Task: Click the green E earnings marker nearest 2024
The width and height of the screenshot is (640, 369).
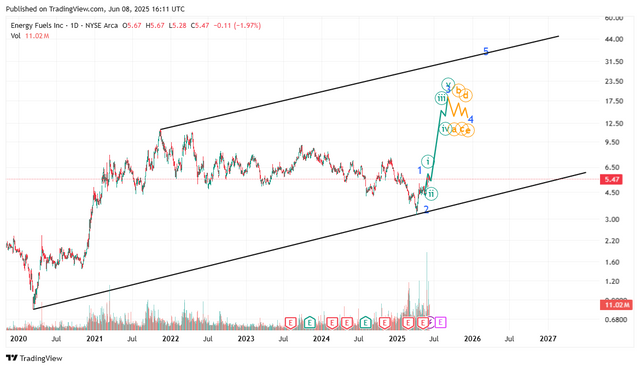Action: pyautogui.click(x=310, y=322)
